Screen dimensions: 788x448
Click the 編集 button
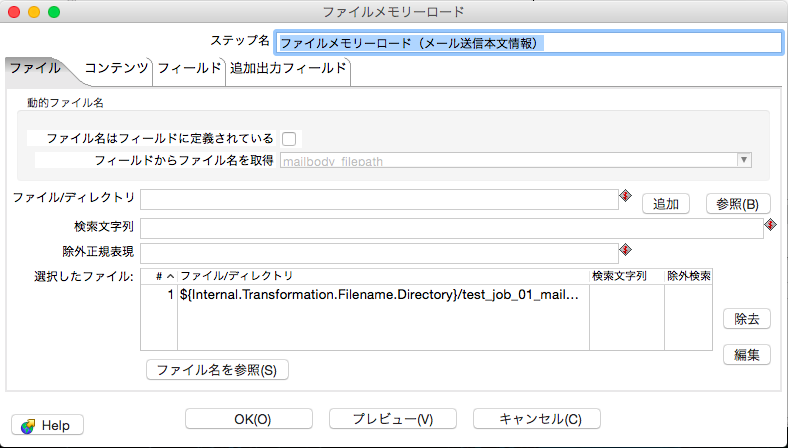click(x=747, y=354)
